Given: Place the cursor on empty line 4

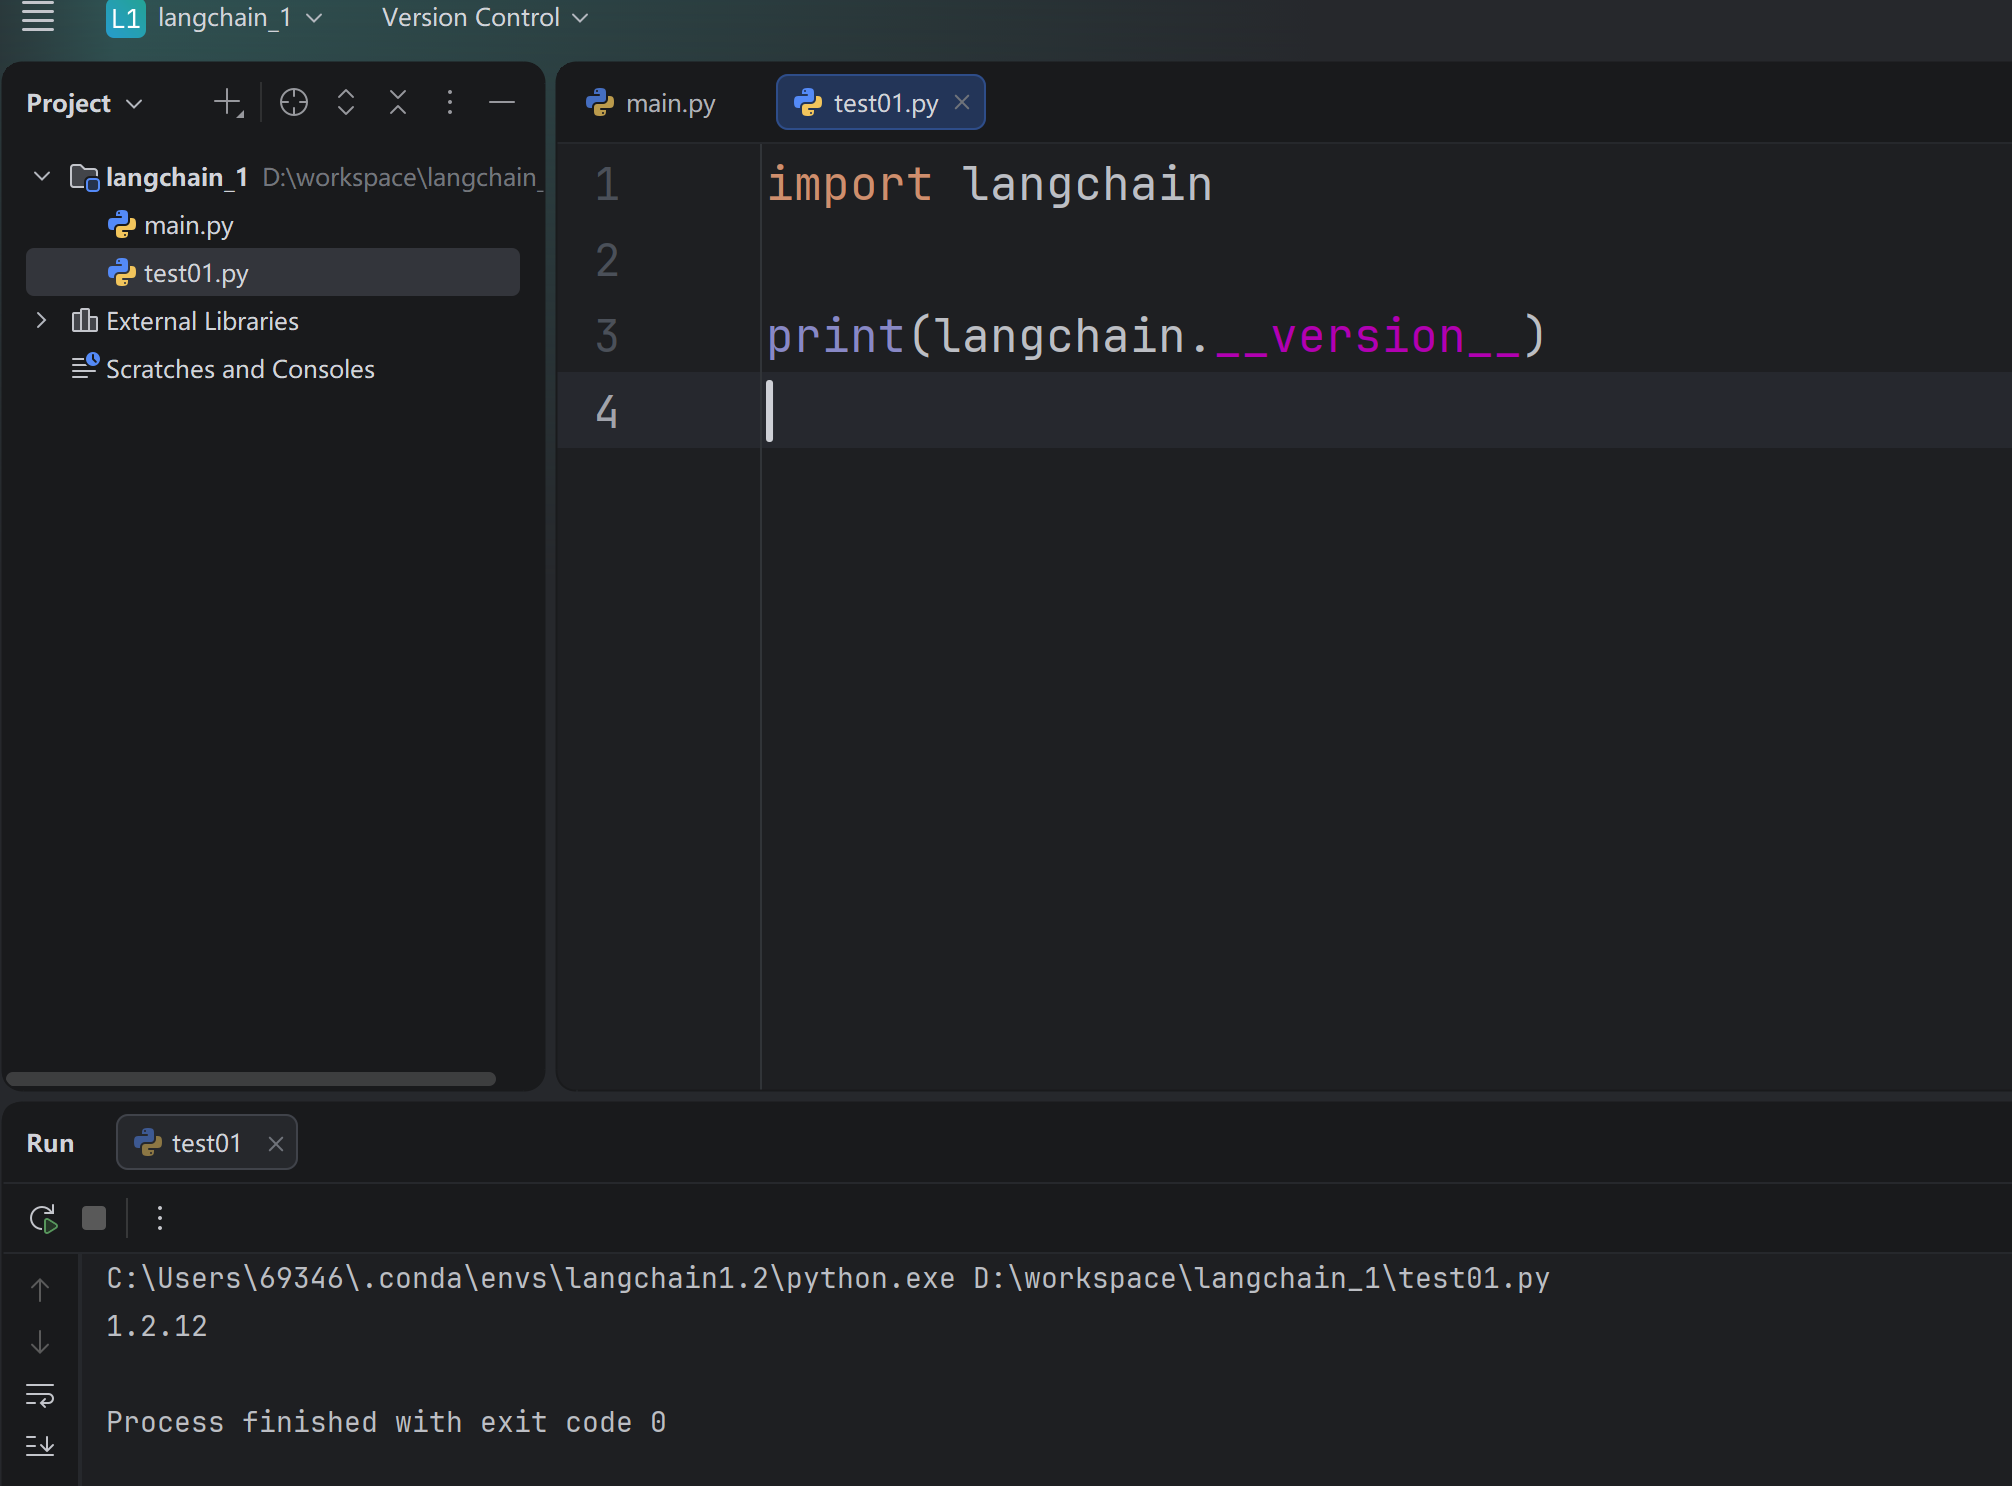Looking at the screenshot, I should (x=1284, y=411).
